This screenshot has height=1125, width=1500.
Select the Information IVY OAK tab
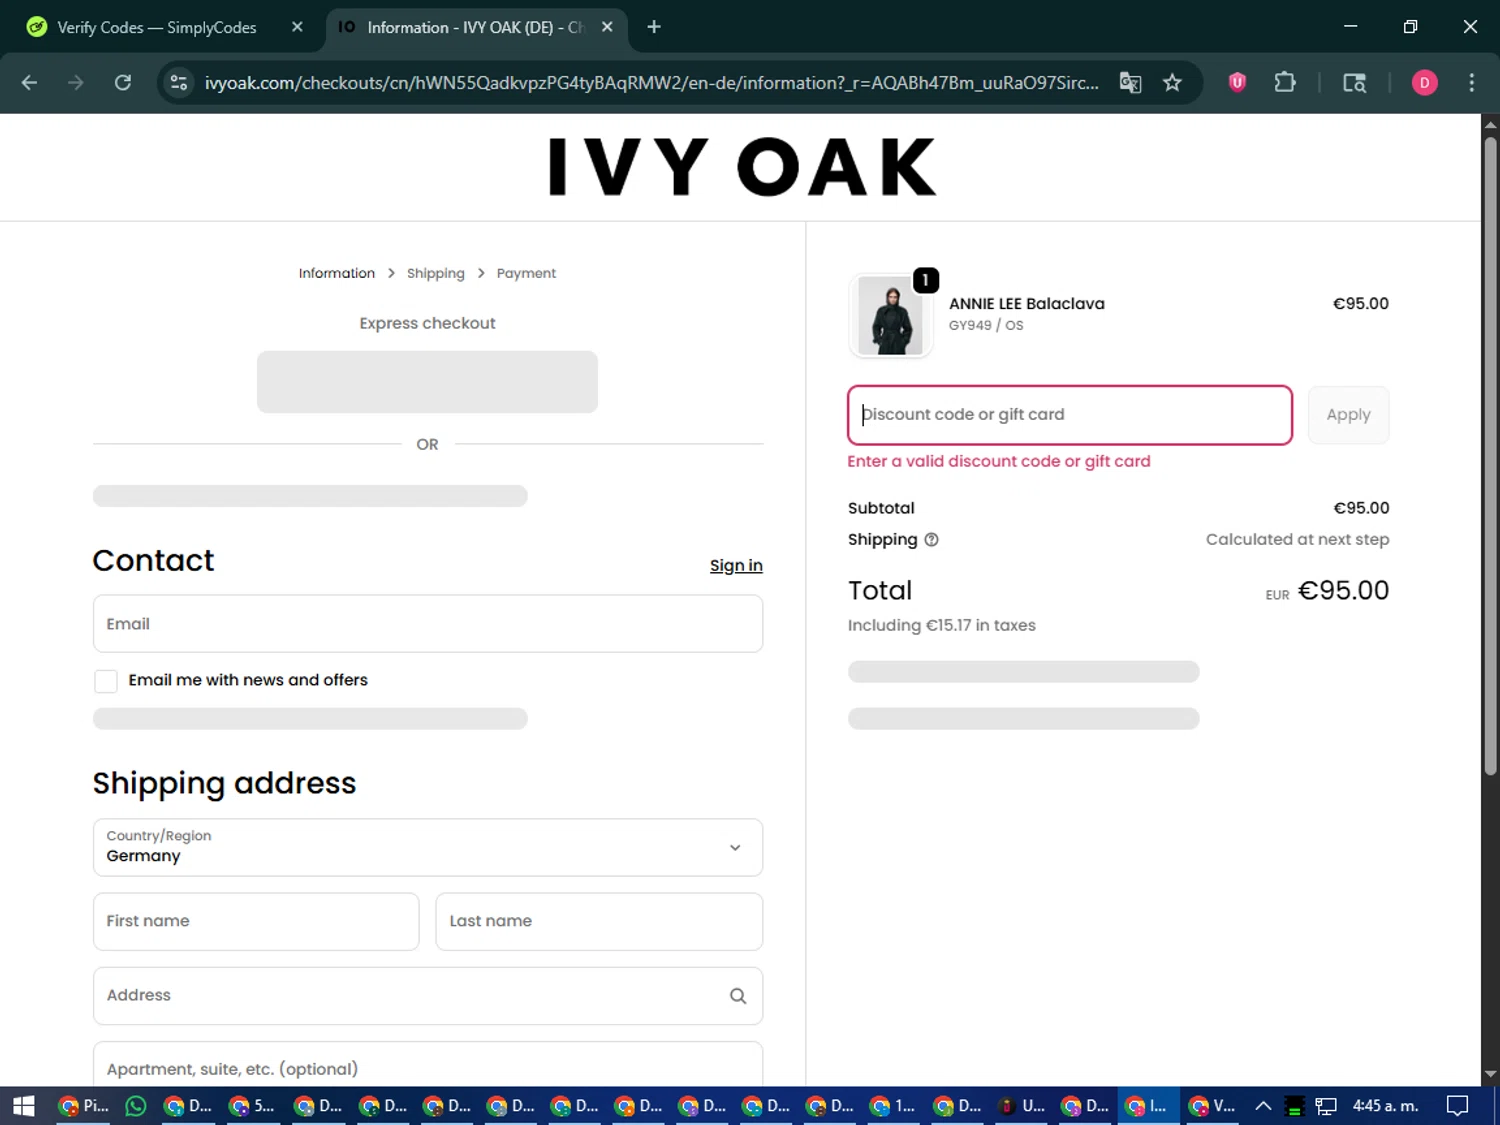point(476,27)
